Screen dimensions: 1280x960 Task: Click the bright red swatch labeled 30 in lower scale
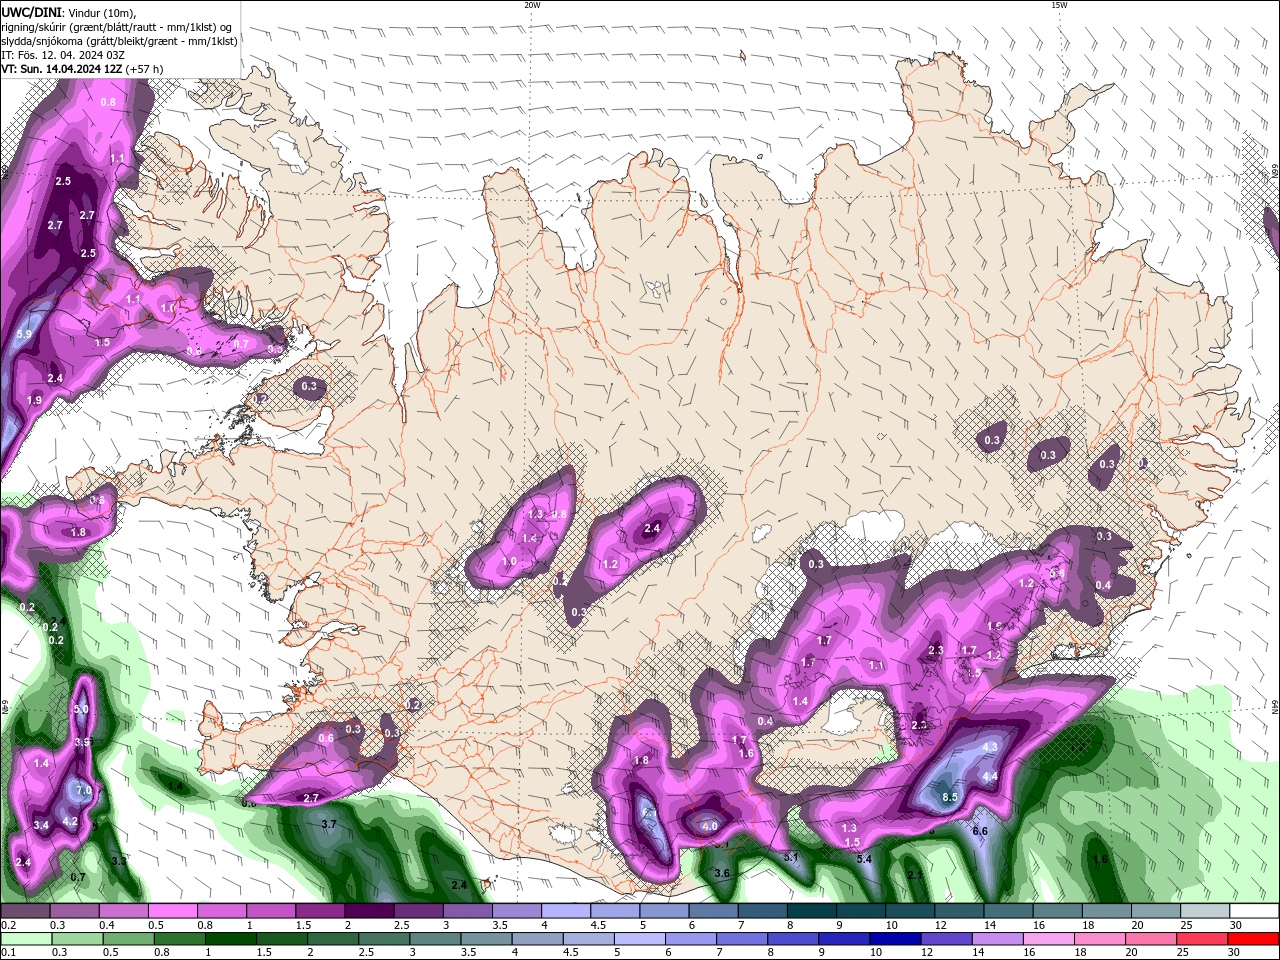[x=1253, y=938]
